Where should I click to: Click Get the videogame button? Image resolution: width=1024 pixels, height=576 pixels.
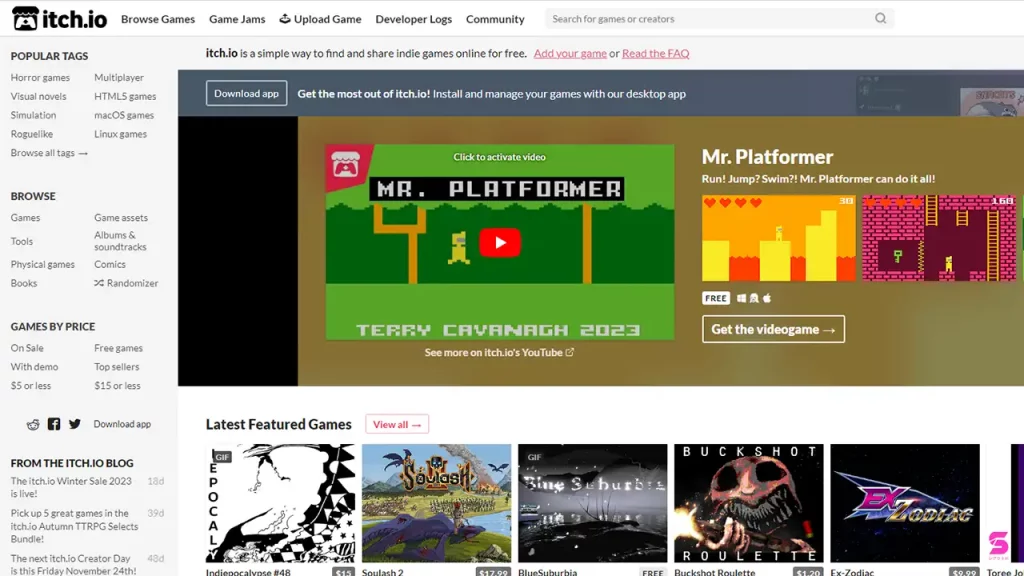pos(773,329)
